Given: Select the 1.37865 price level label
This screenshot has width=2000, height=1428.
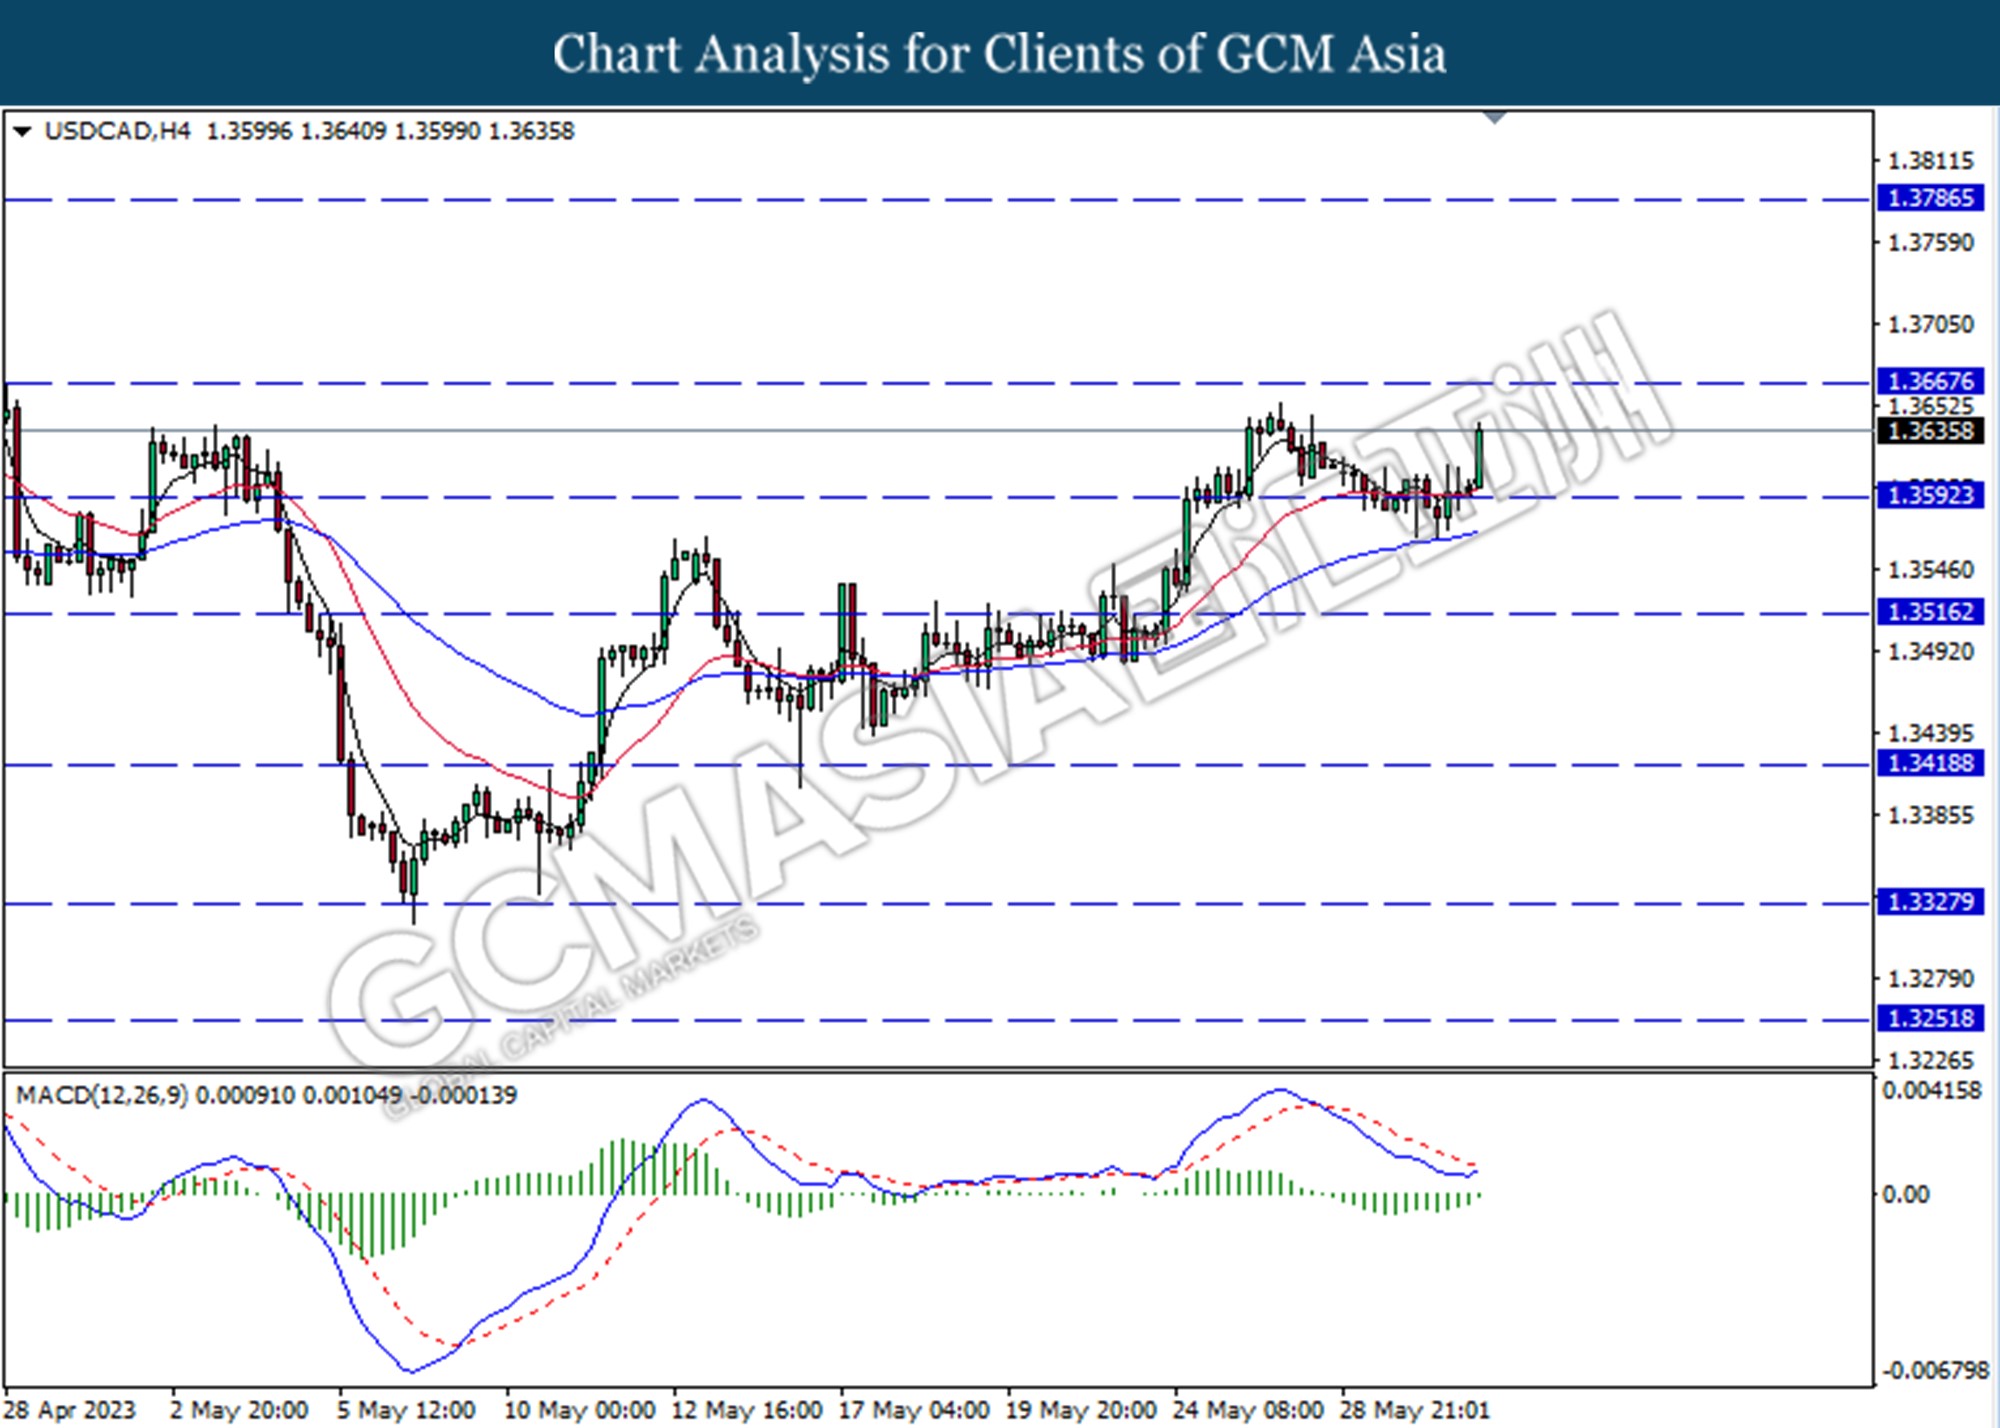Looking at the screenshot, I should coord(1930,198).
